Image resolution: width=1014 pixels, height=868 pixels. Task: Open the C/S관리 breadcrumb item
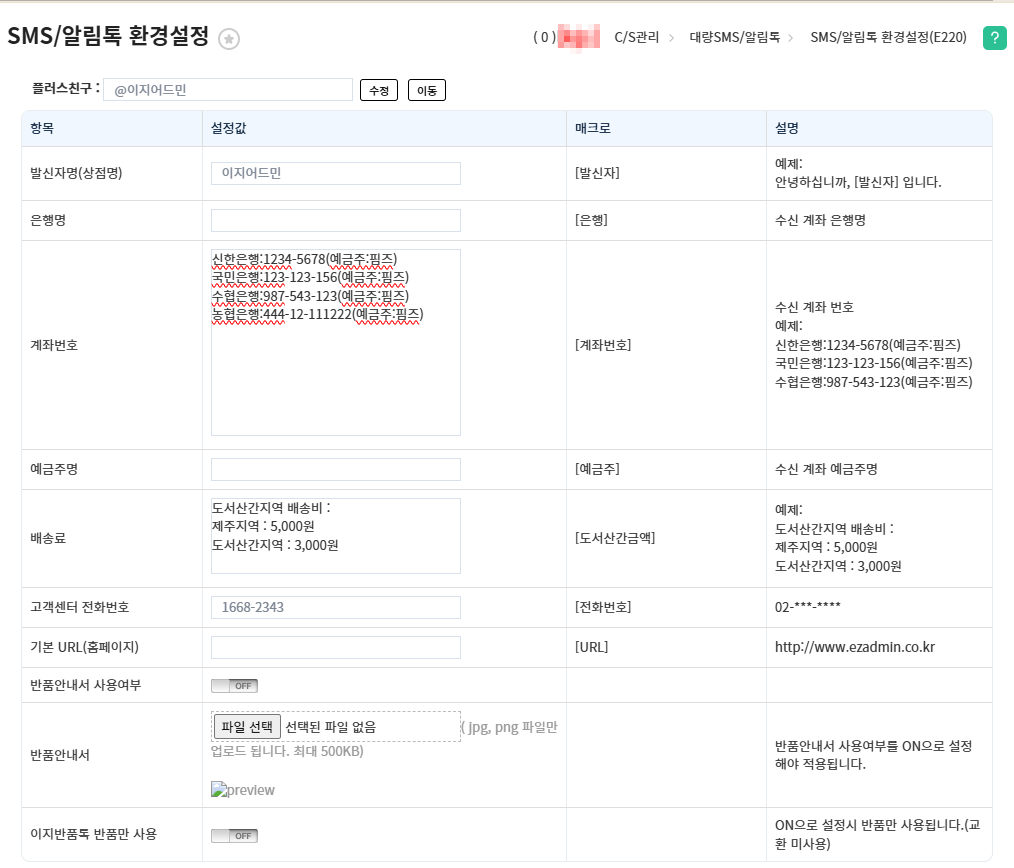tap(636, 38)
